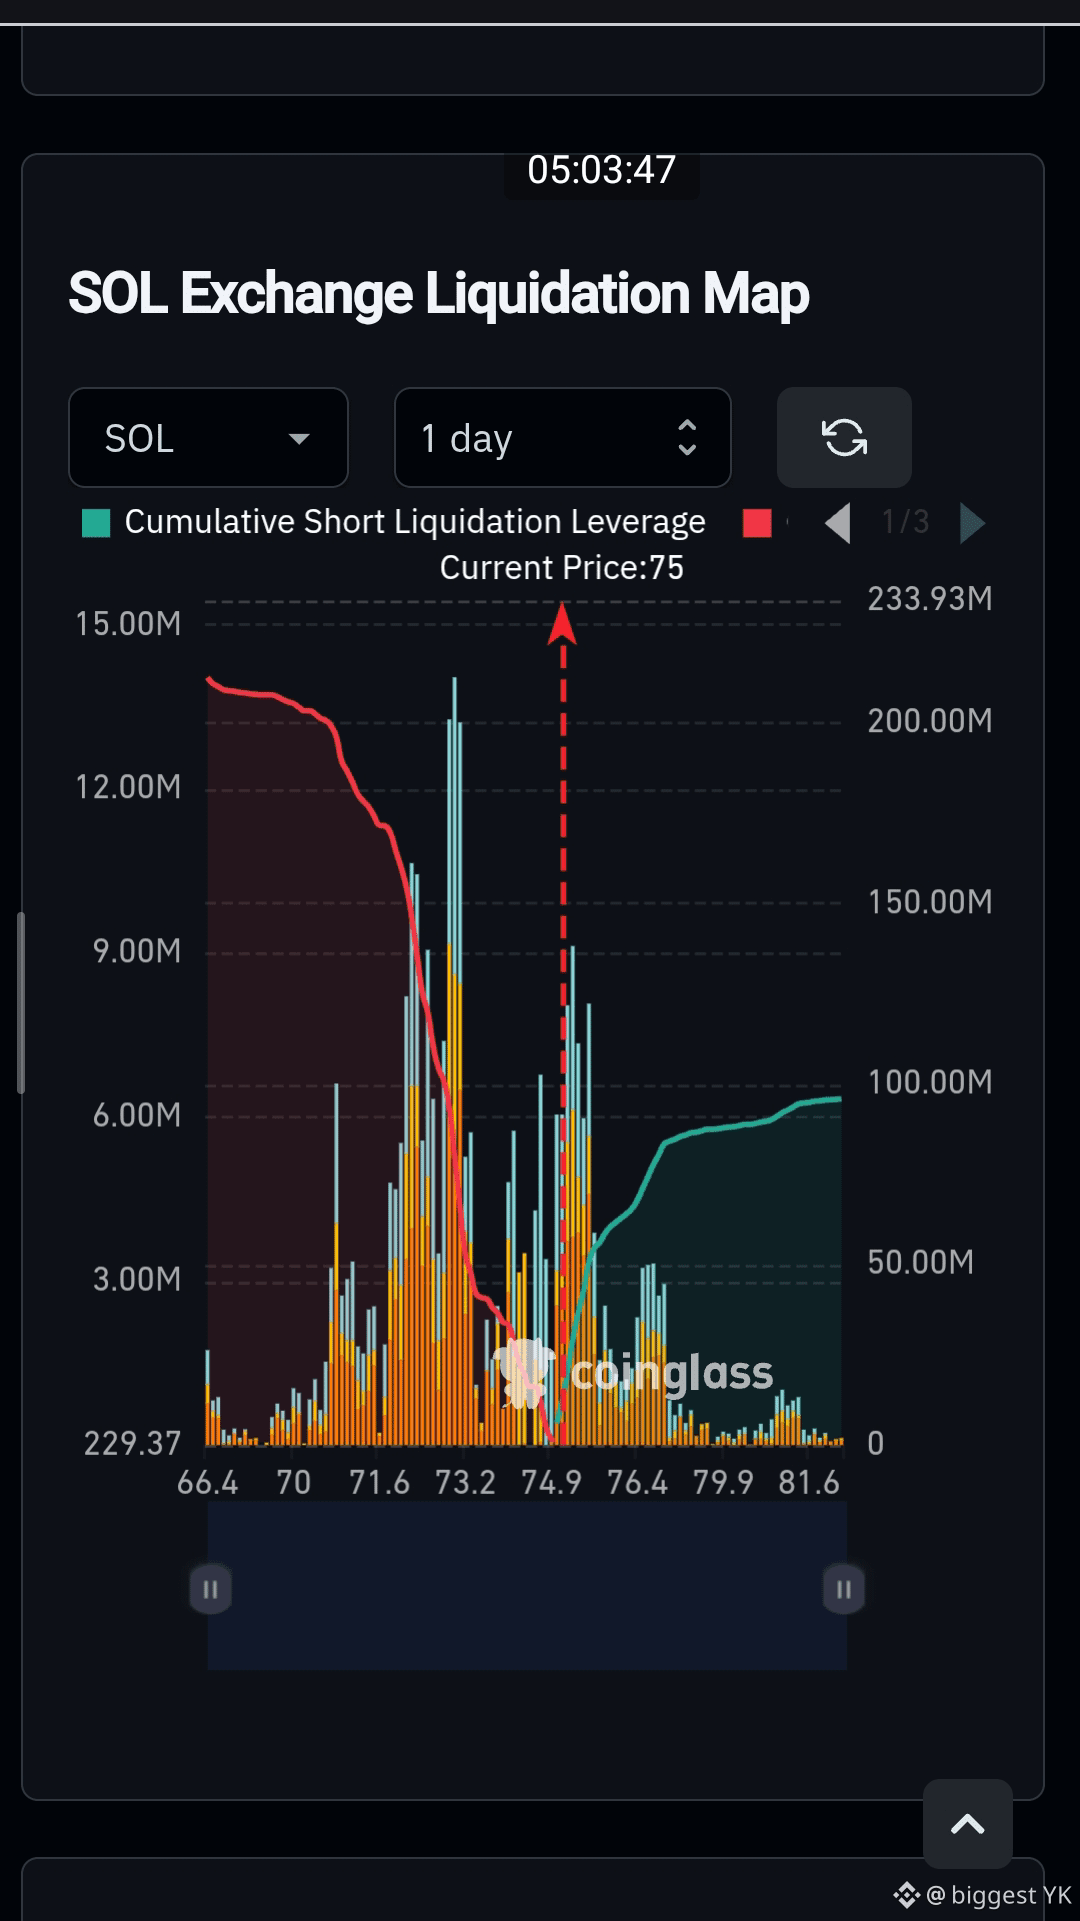Toggle the red legend series swatch

pos(758,523)
